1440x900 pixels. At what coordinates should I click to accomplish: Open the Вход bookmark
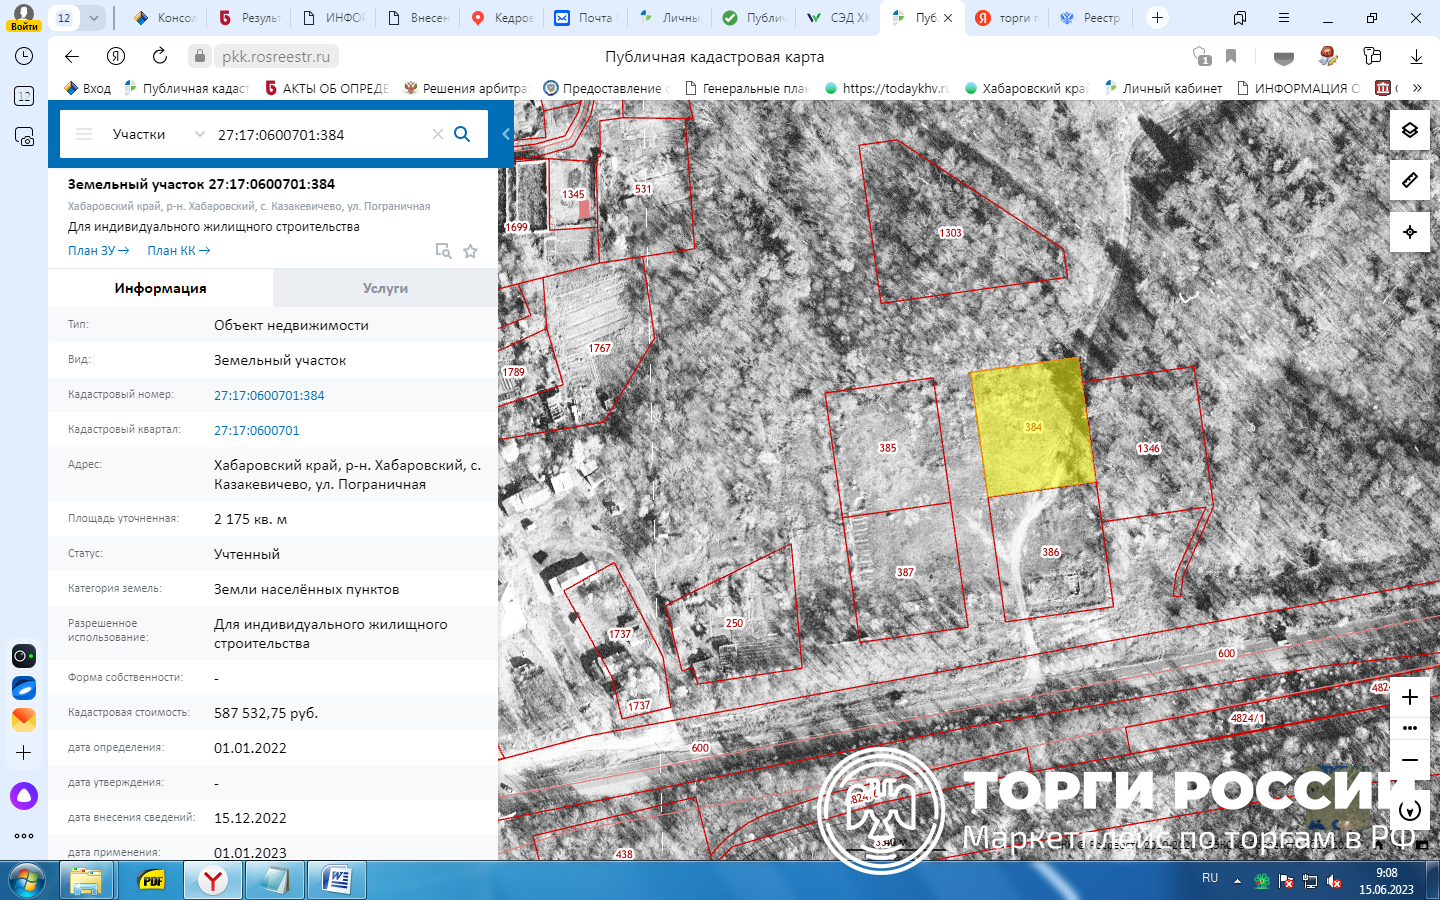pos(88,88)
